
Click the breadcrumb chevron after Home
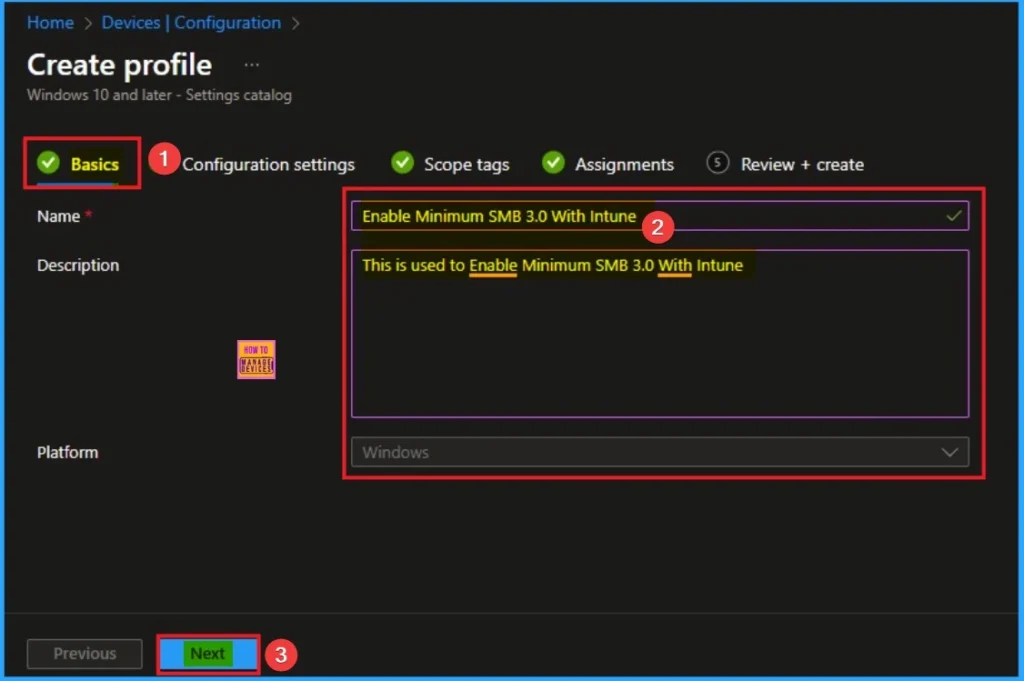[88, 22]
